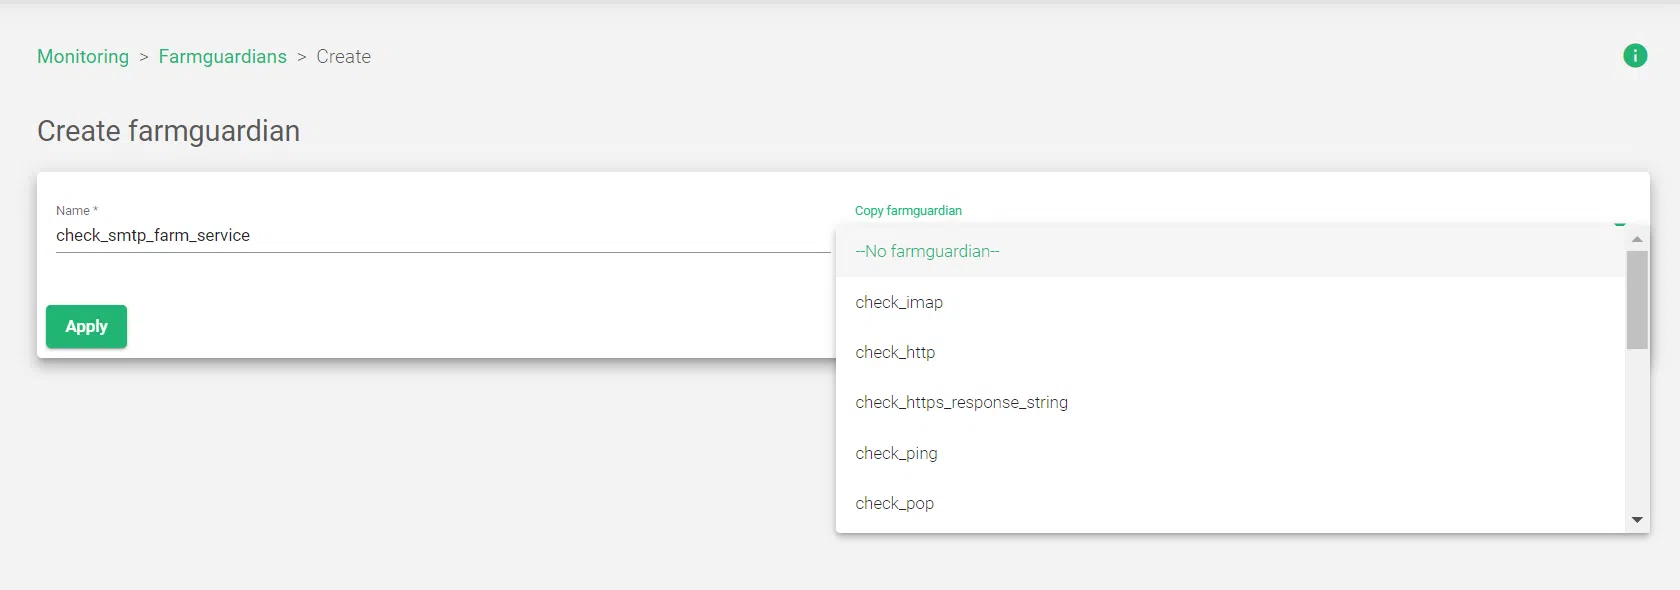Pick the check_http option
Image resolution: width=1680 pixels, height=590 pixels.
(x=895, y=352)
